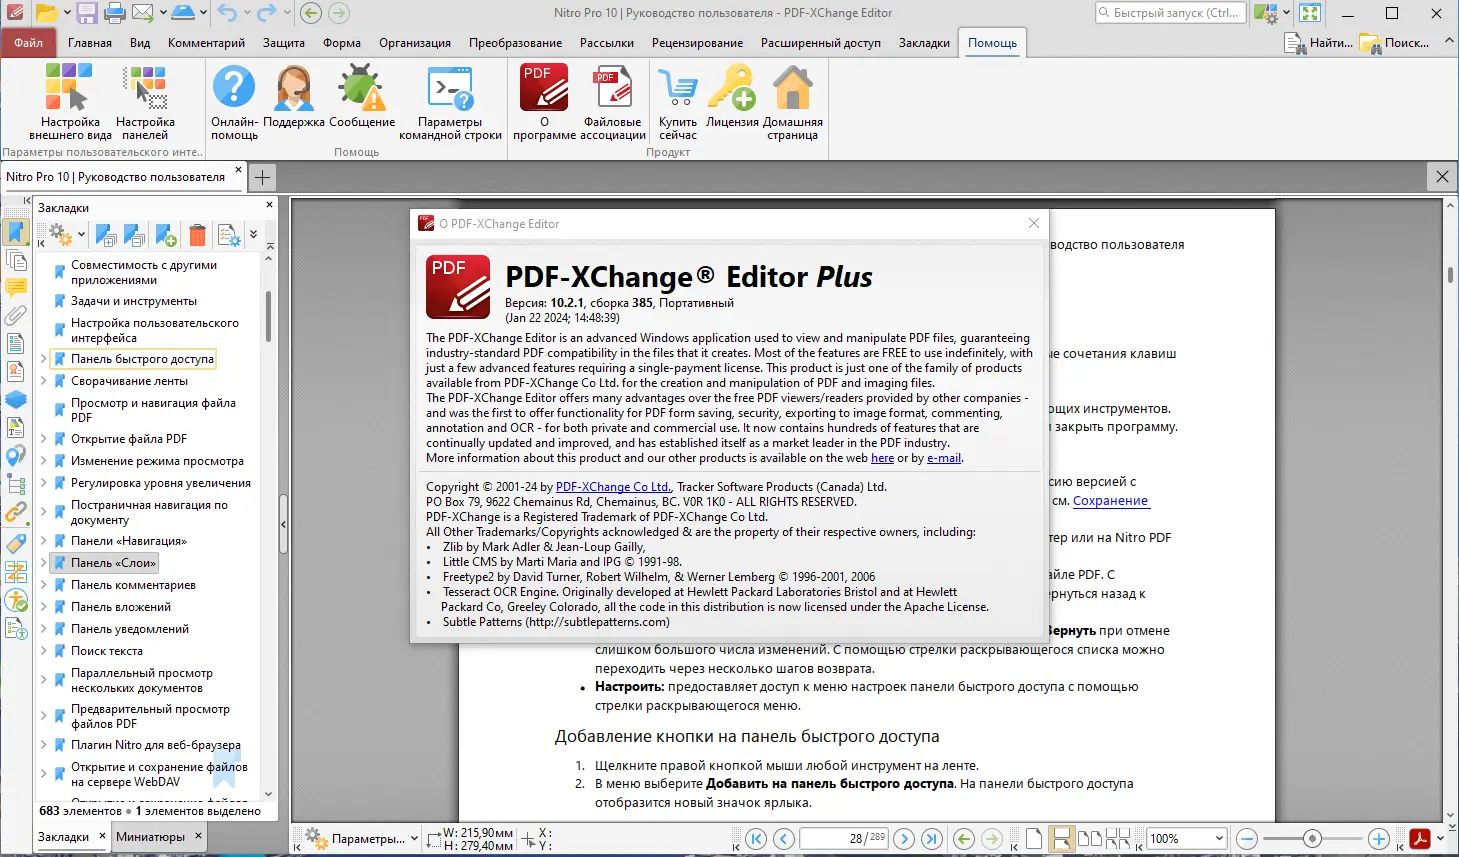The image size is (1459, 857).
Task: Toggle the Bookmarks pane sidebar icon
Action: 16,232
